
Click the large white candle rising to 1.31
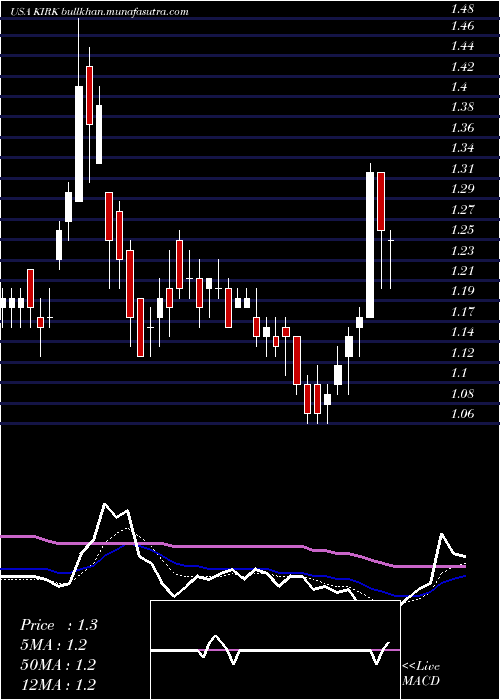pos(370,245)
